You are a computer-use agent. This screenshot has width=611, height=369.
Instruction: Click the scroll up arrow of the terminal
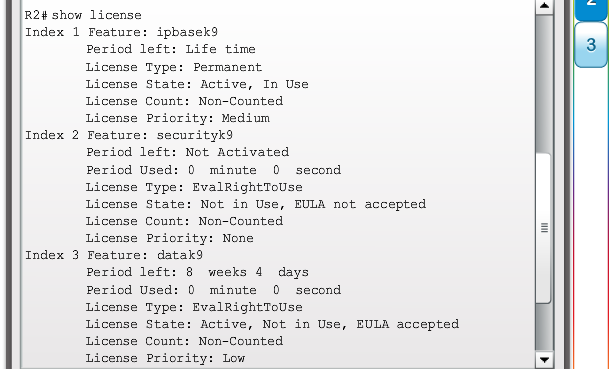pyautogui.click(x=544, y=6)
